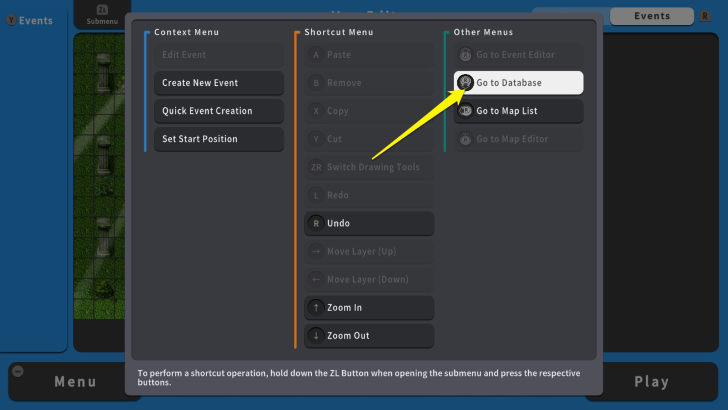Click the Submenu ZL indicator at the top
The width and height of the screenshot is (728, 410).
click(101, 15)
